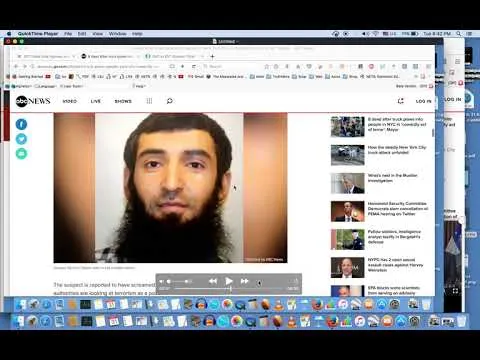Open Bergdahl's defense story link
The image size is (480, 360).
pos(394,236)
